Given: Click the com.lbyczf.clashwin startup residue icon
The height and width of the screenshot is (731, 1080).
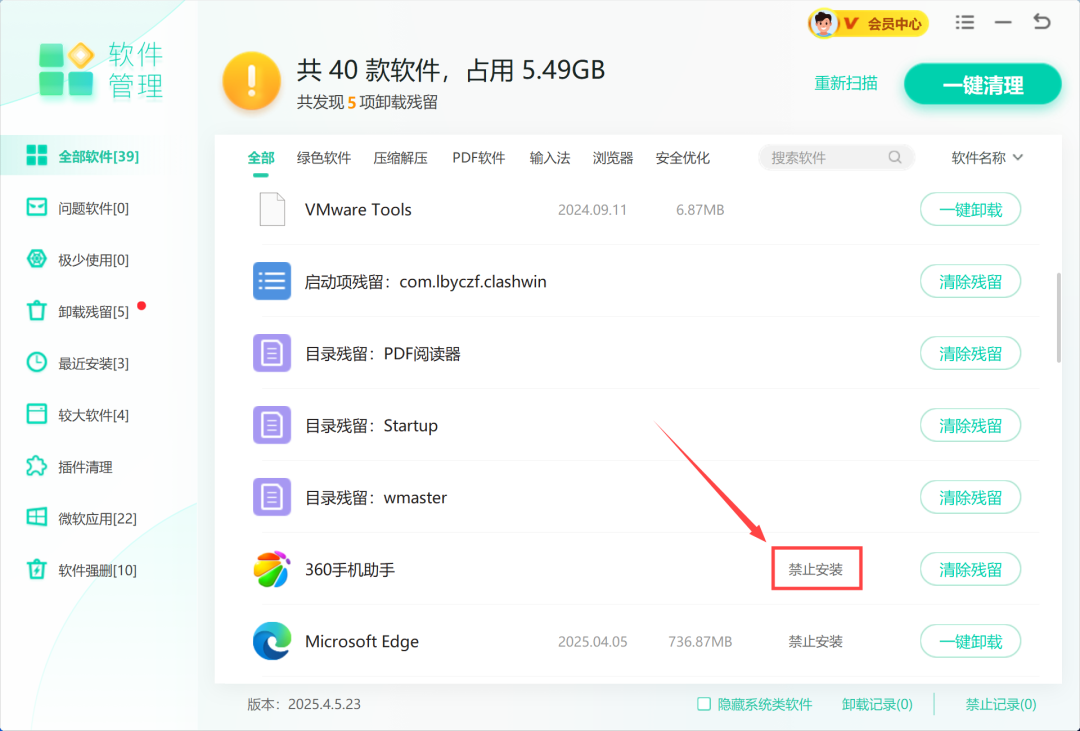Looking at the screenshot, I should [272, 281].
